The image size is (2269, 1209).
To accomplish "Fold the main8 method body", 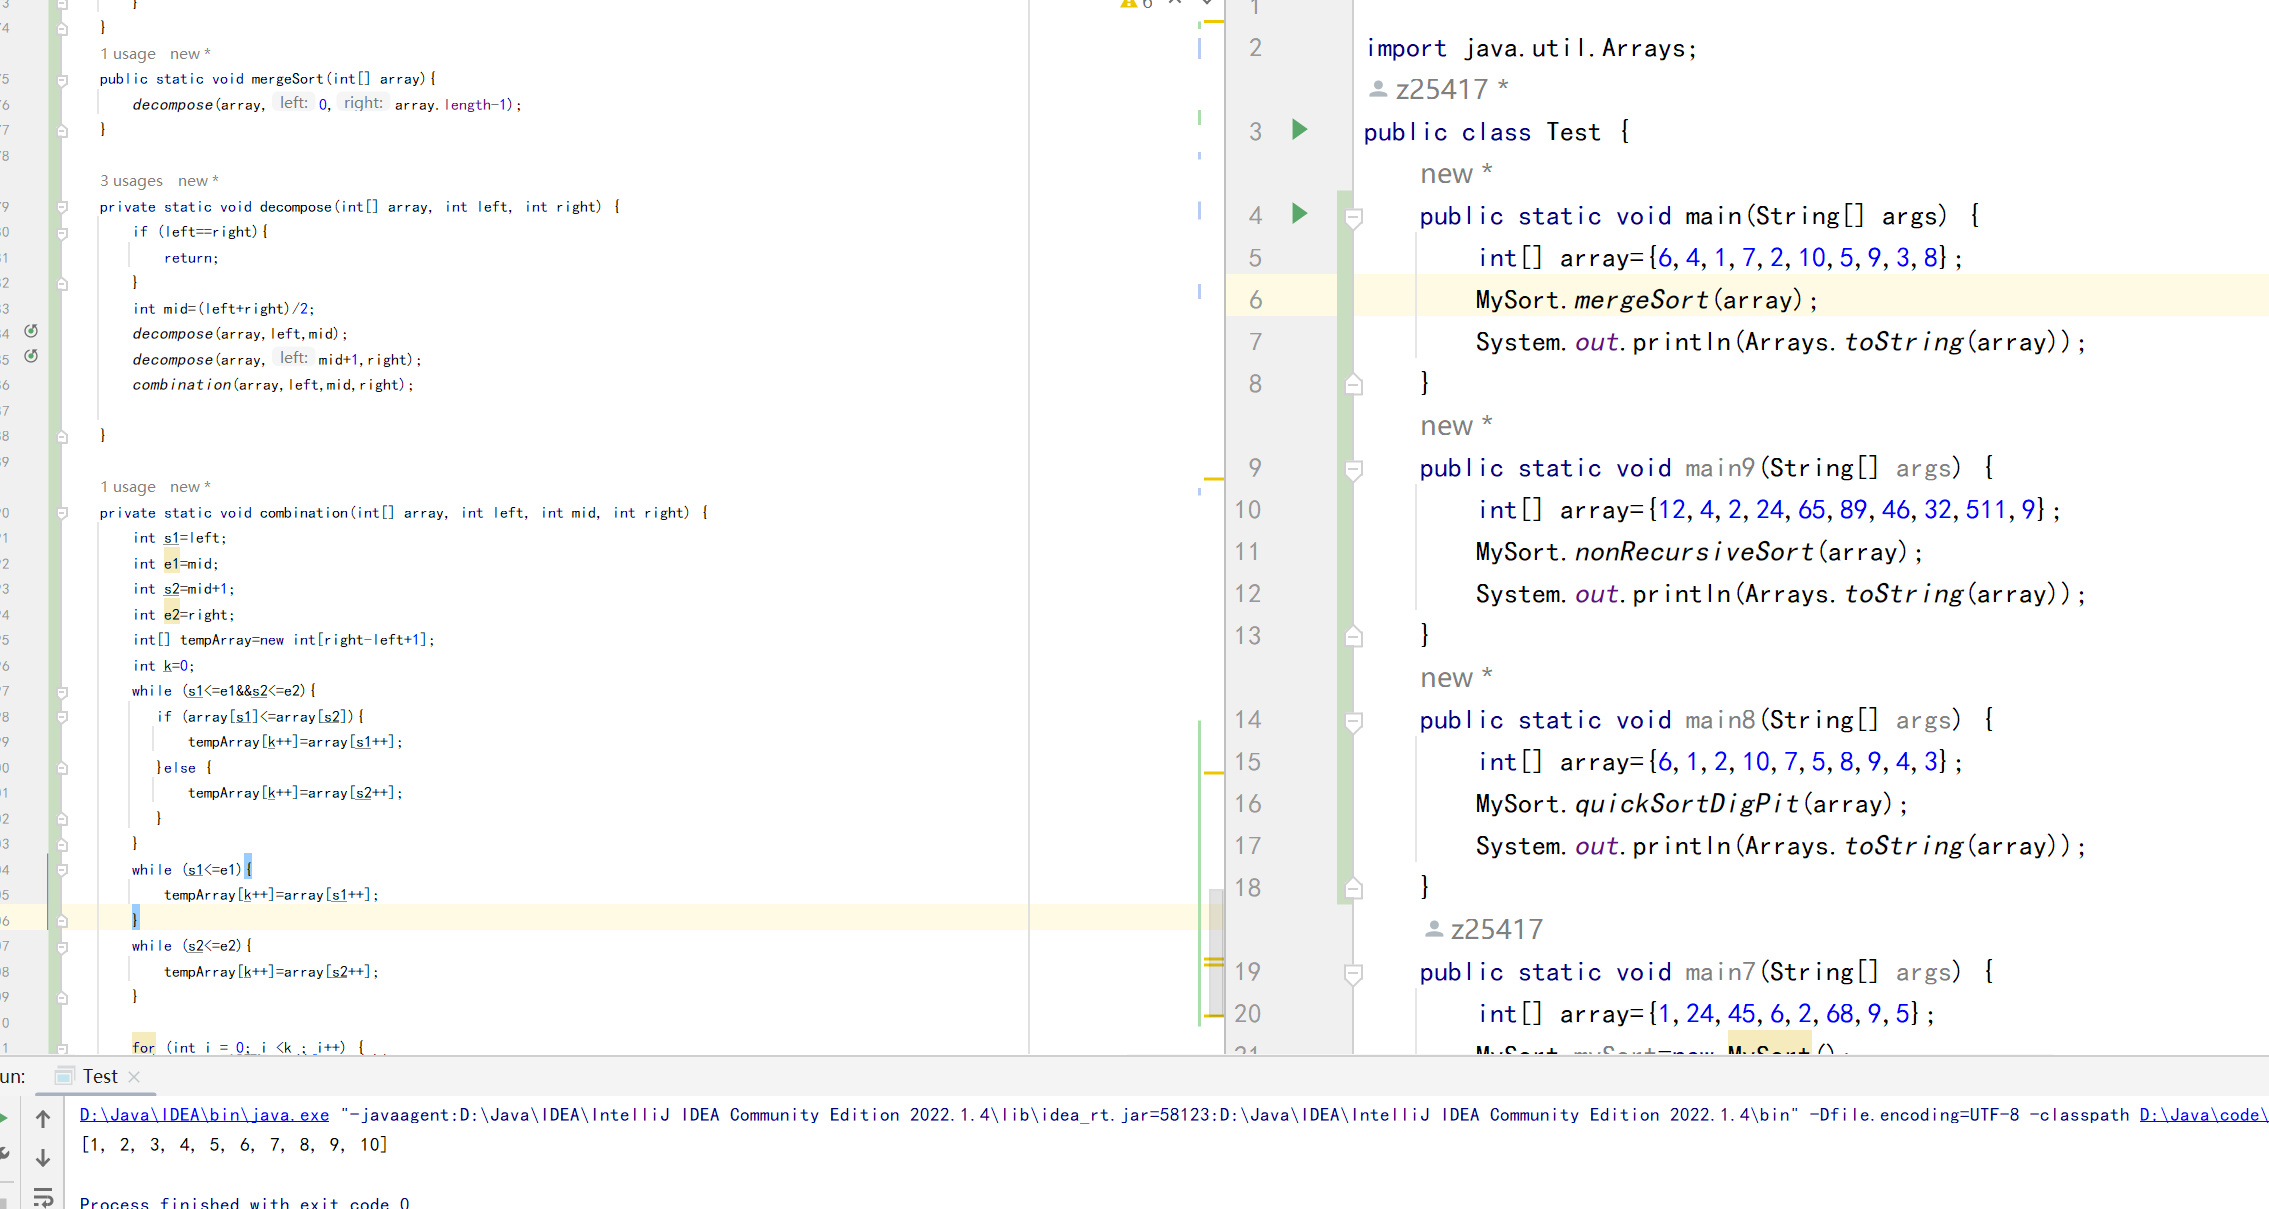I will pos(1353,720).
